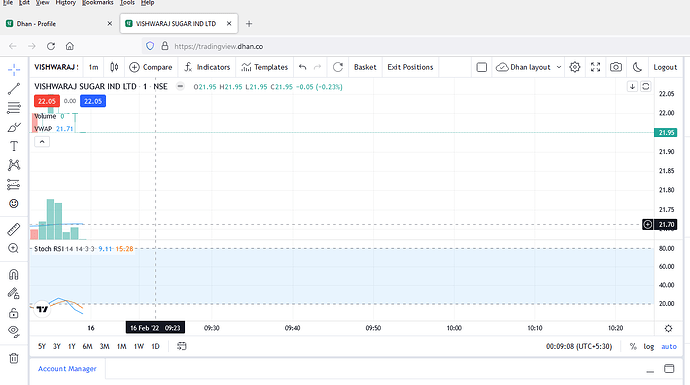
Task: Open the go to date calendar
Action: tap(182, 346)
